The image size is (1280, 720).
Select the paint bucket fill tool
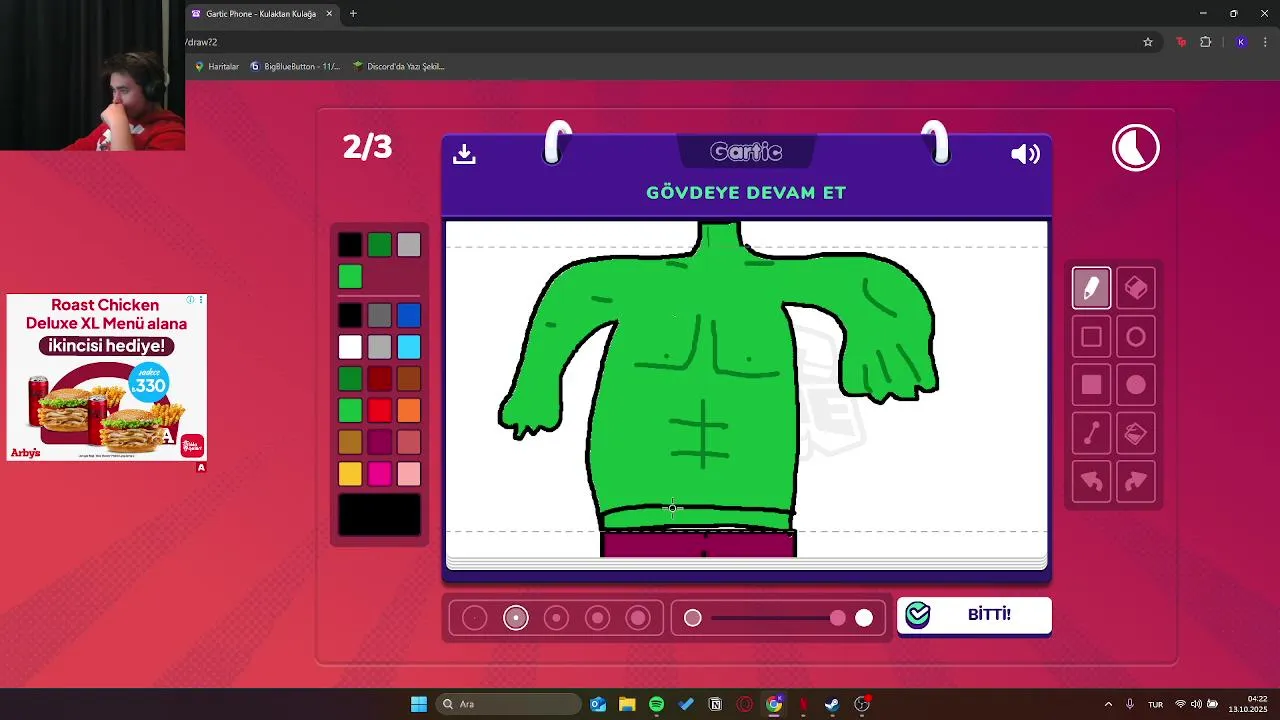tap(1136, 434)
